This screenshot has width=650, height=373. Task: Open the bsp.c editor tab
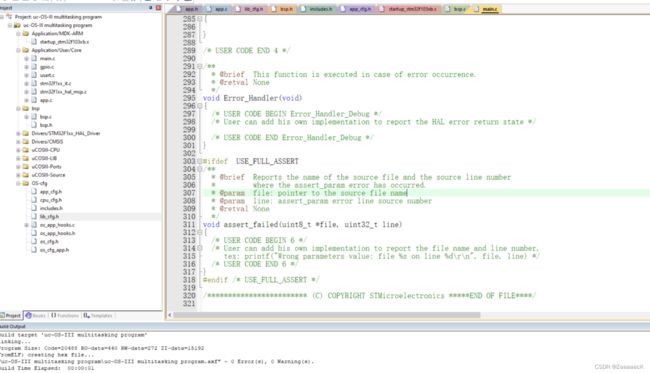(456, 9)
